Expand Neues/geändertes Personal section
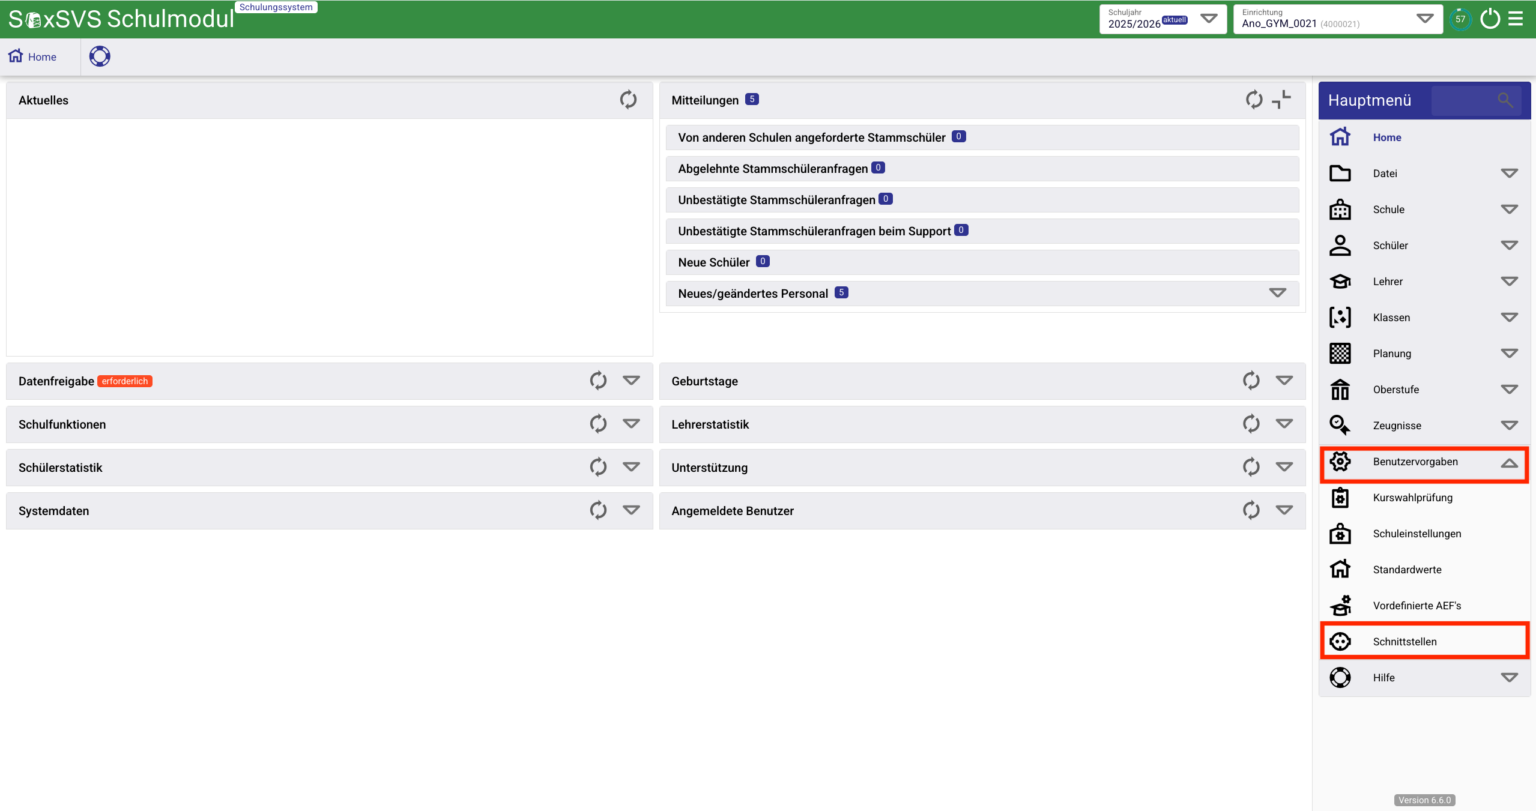Viewport: 1536px width, 811px height. 1277,293
